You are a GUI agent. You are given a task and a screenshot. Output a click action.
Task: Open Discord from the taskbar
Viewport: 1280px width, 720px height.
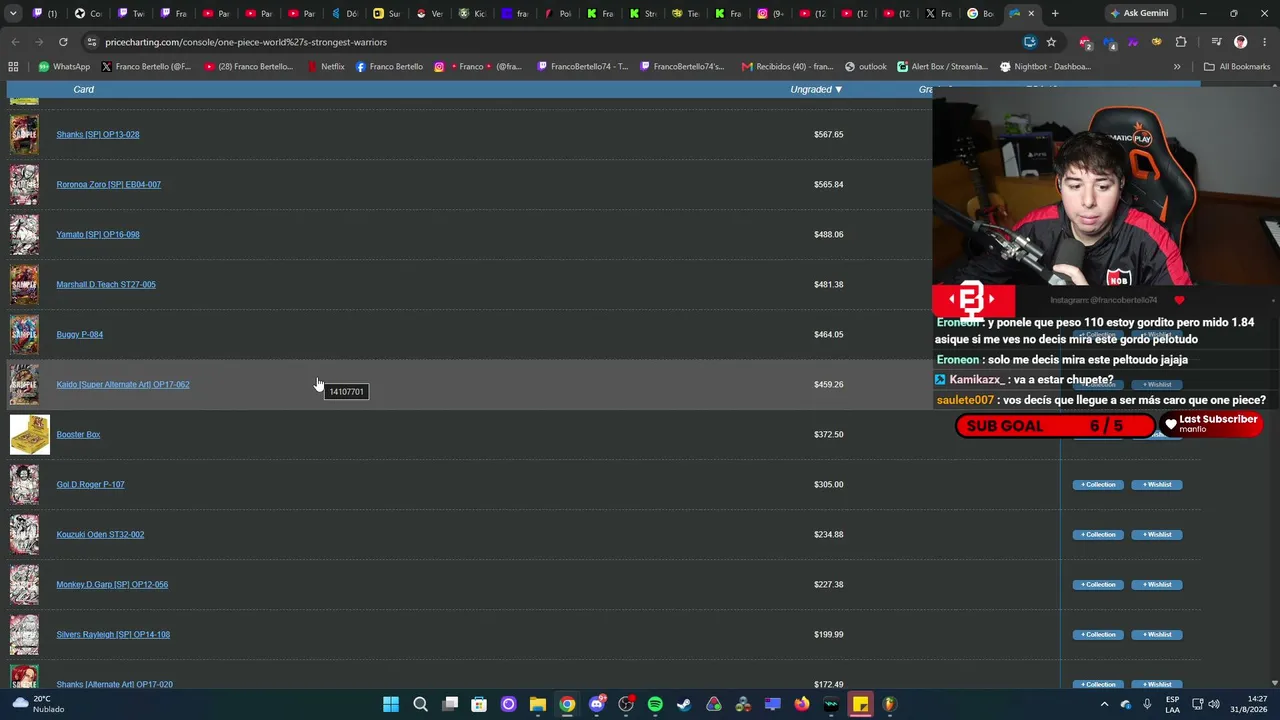coord(596,704)
